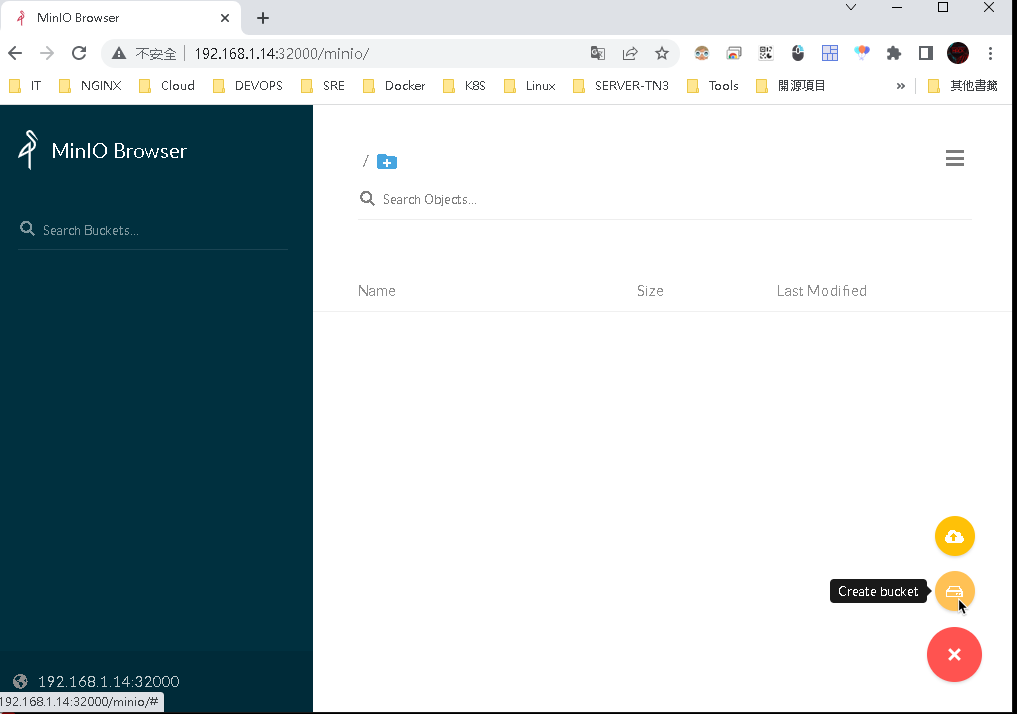Viewport: 1017px width, 714px height.
Task: Open the 開源項目 bookmarks folder
Action: (791, 86)
